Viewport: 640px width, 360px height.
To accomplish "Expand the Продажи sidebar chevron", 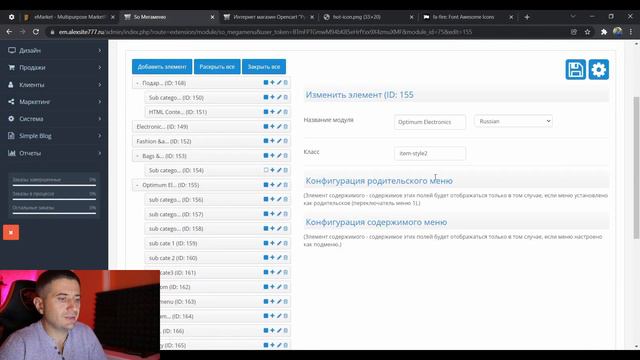I will pyautogui.click(x=100, y=67).
